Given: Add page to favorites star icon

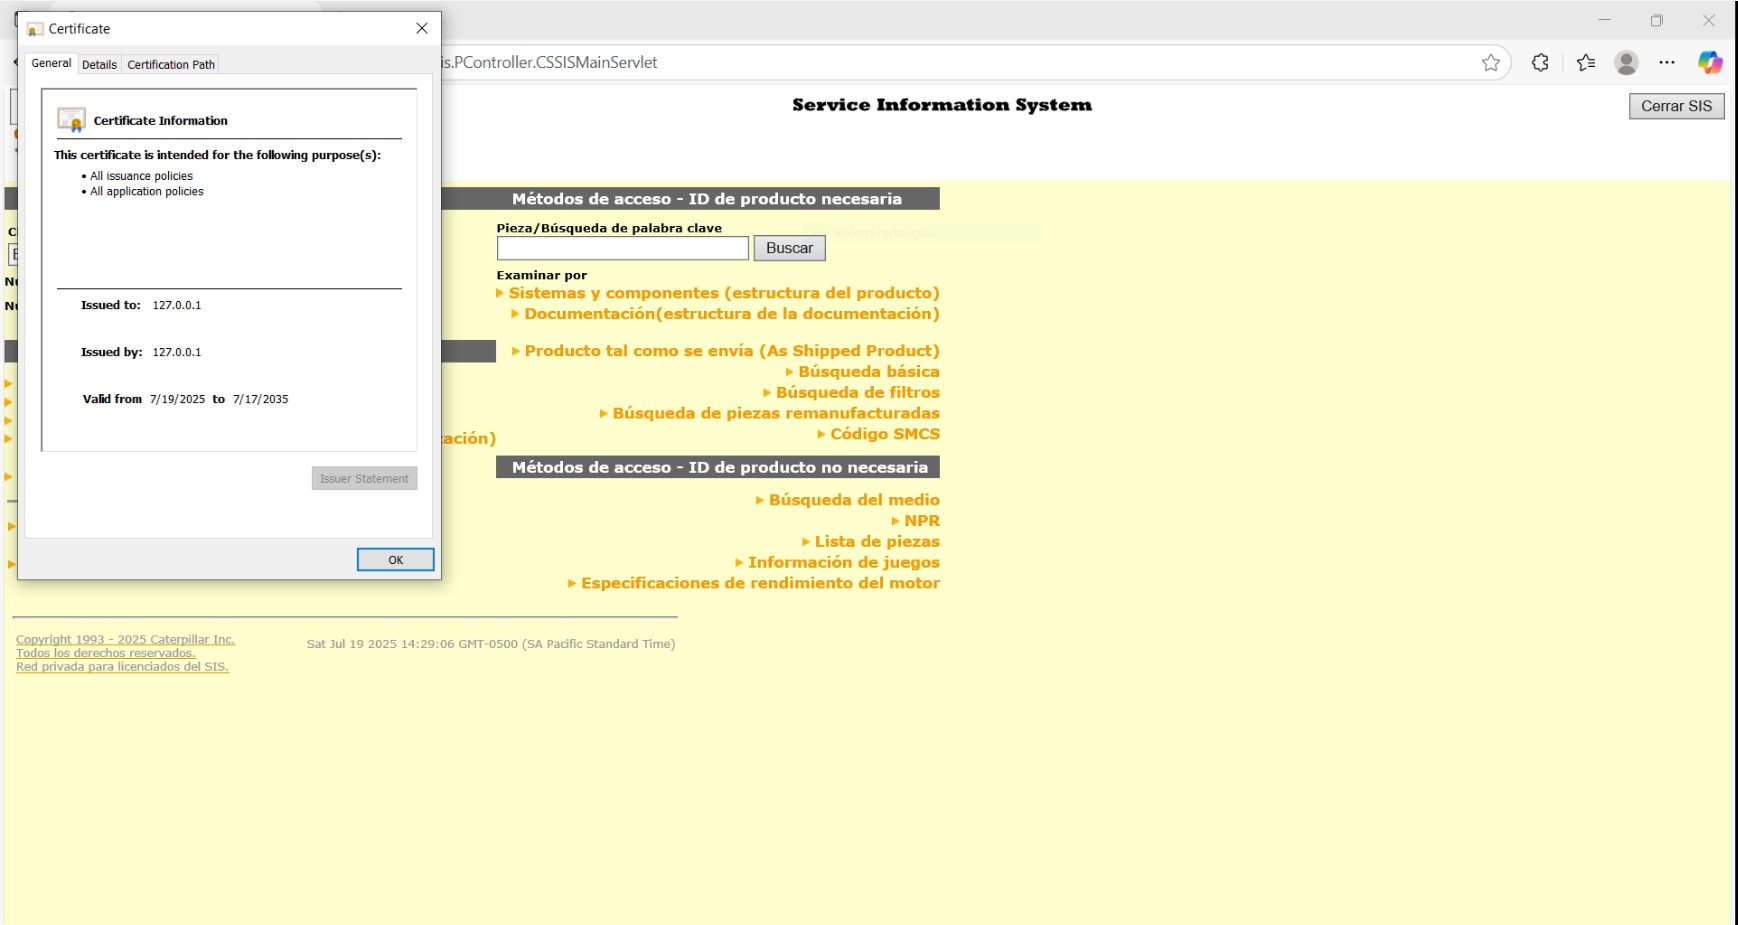Looking at the screenshot, I should (x=1491, y=63).
